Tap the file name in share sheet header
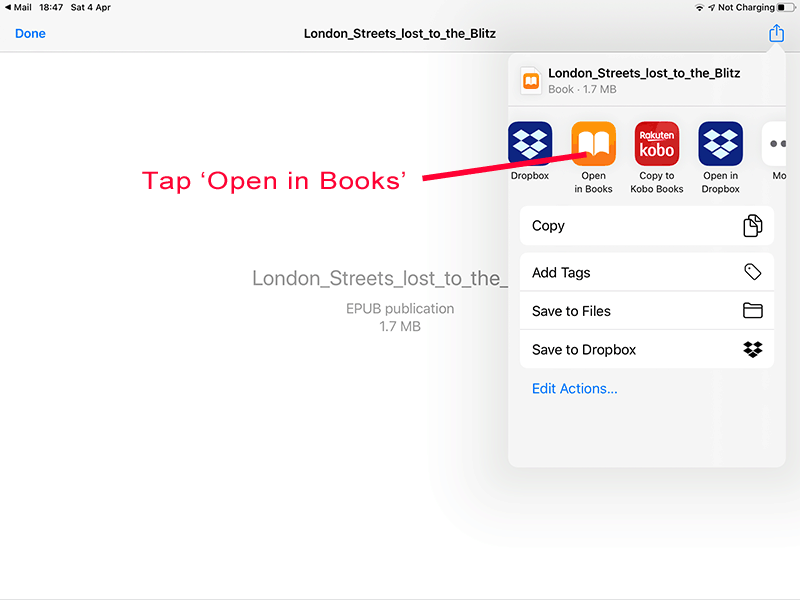This screenshot has height=600, width=800. pos(644,73)
